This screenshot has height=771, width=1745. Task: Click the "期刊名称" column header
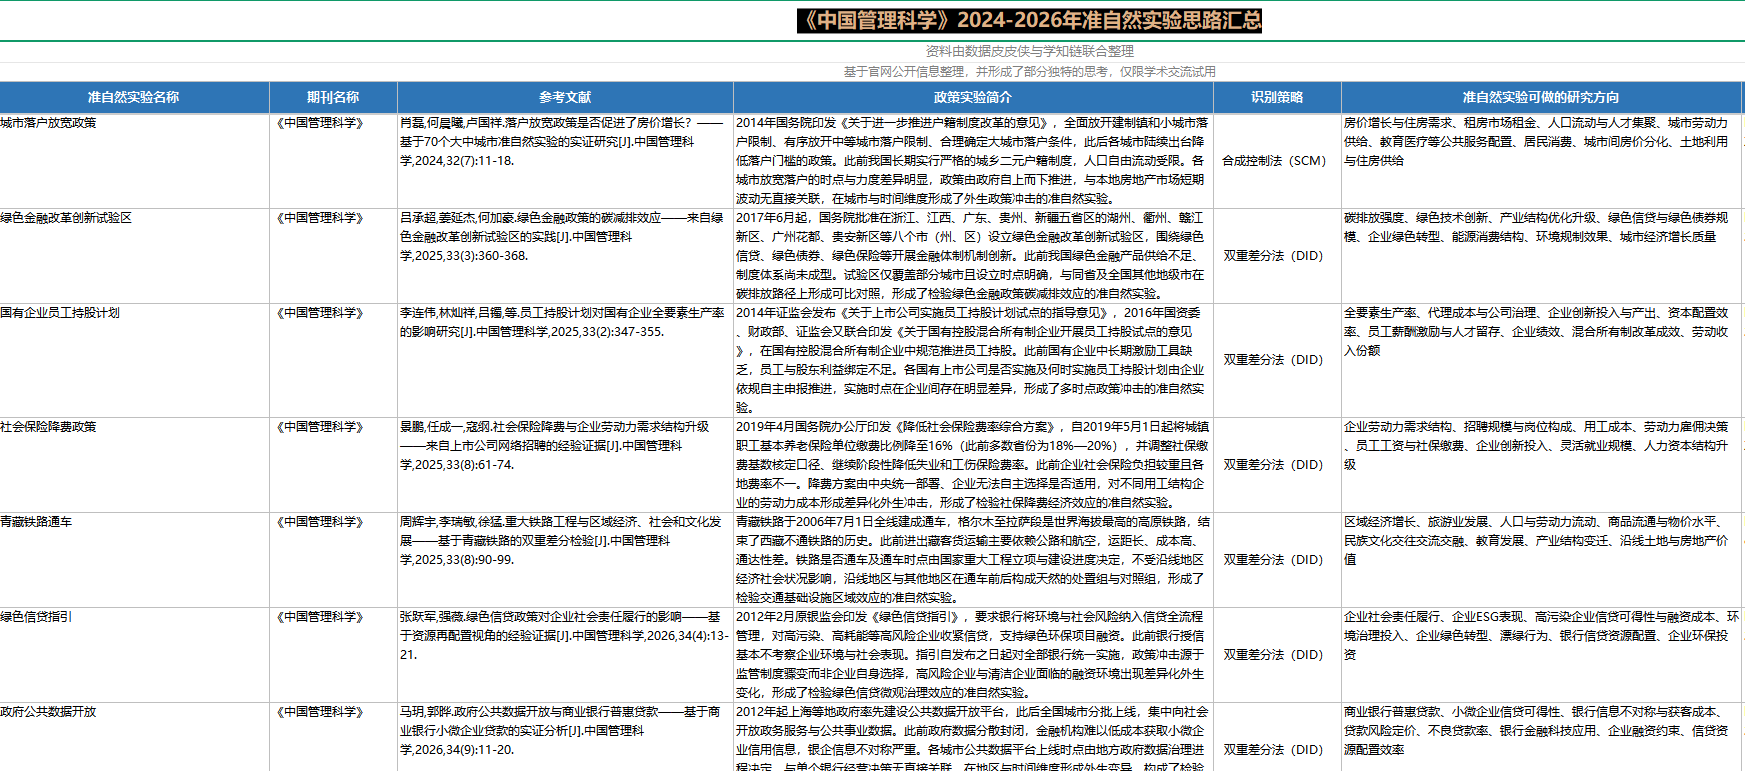[x=333, y=97]
